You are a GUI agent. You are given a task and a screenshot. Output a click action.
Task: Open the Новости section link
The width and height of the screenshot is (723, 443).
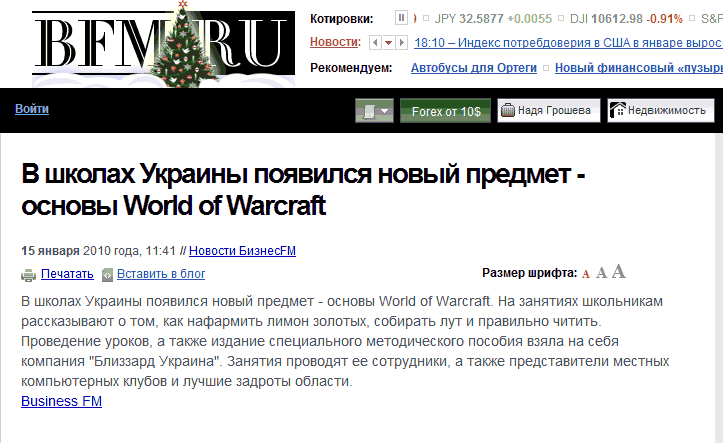point(335,42)
